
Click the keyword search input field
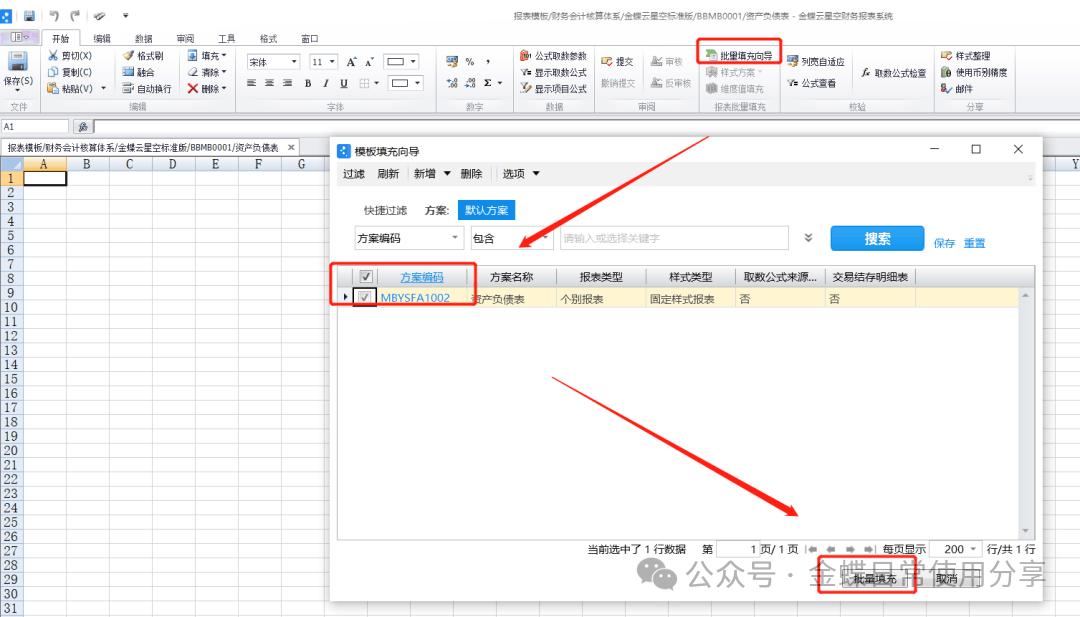click(673, 238)
